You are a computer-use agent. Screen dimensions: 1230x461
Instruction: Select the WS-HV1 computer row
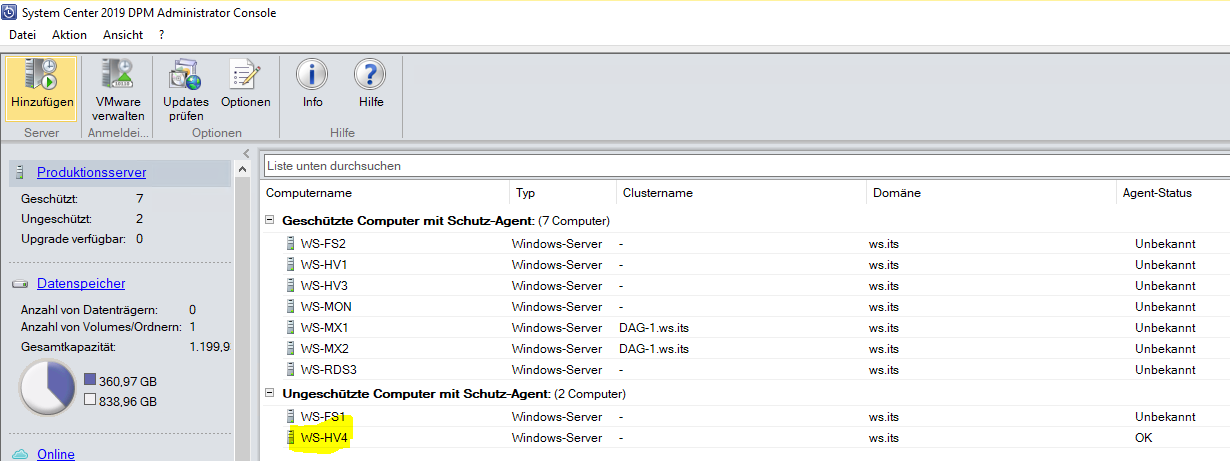(x=745, y=264)
